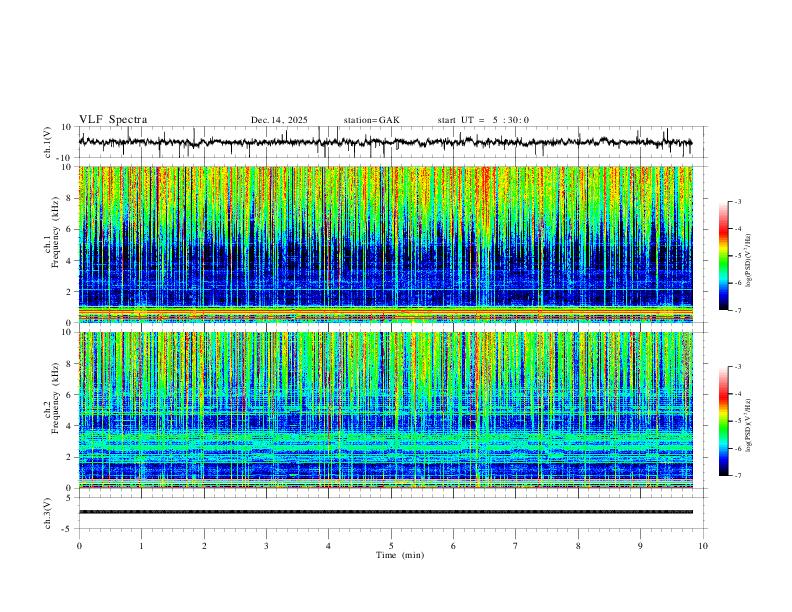Click the "6" kHz tick on ch.2 frequency axis
The height and width of the screenshot is (612, 792).
click(x=70, y=395)
